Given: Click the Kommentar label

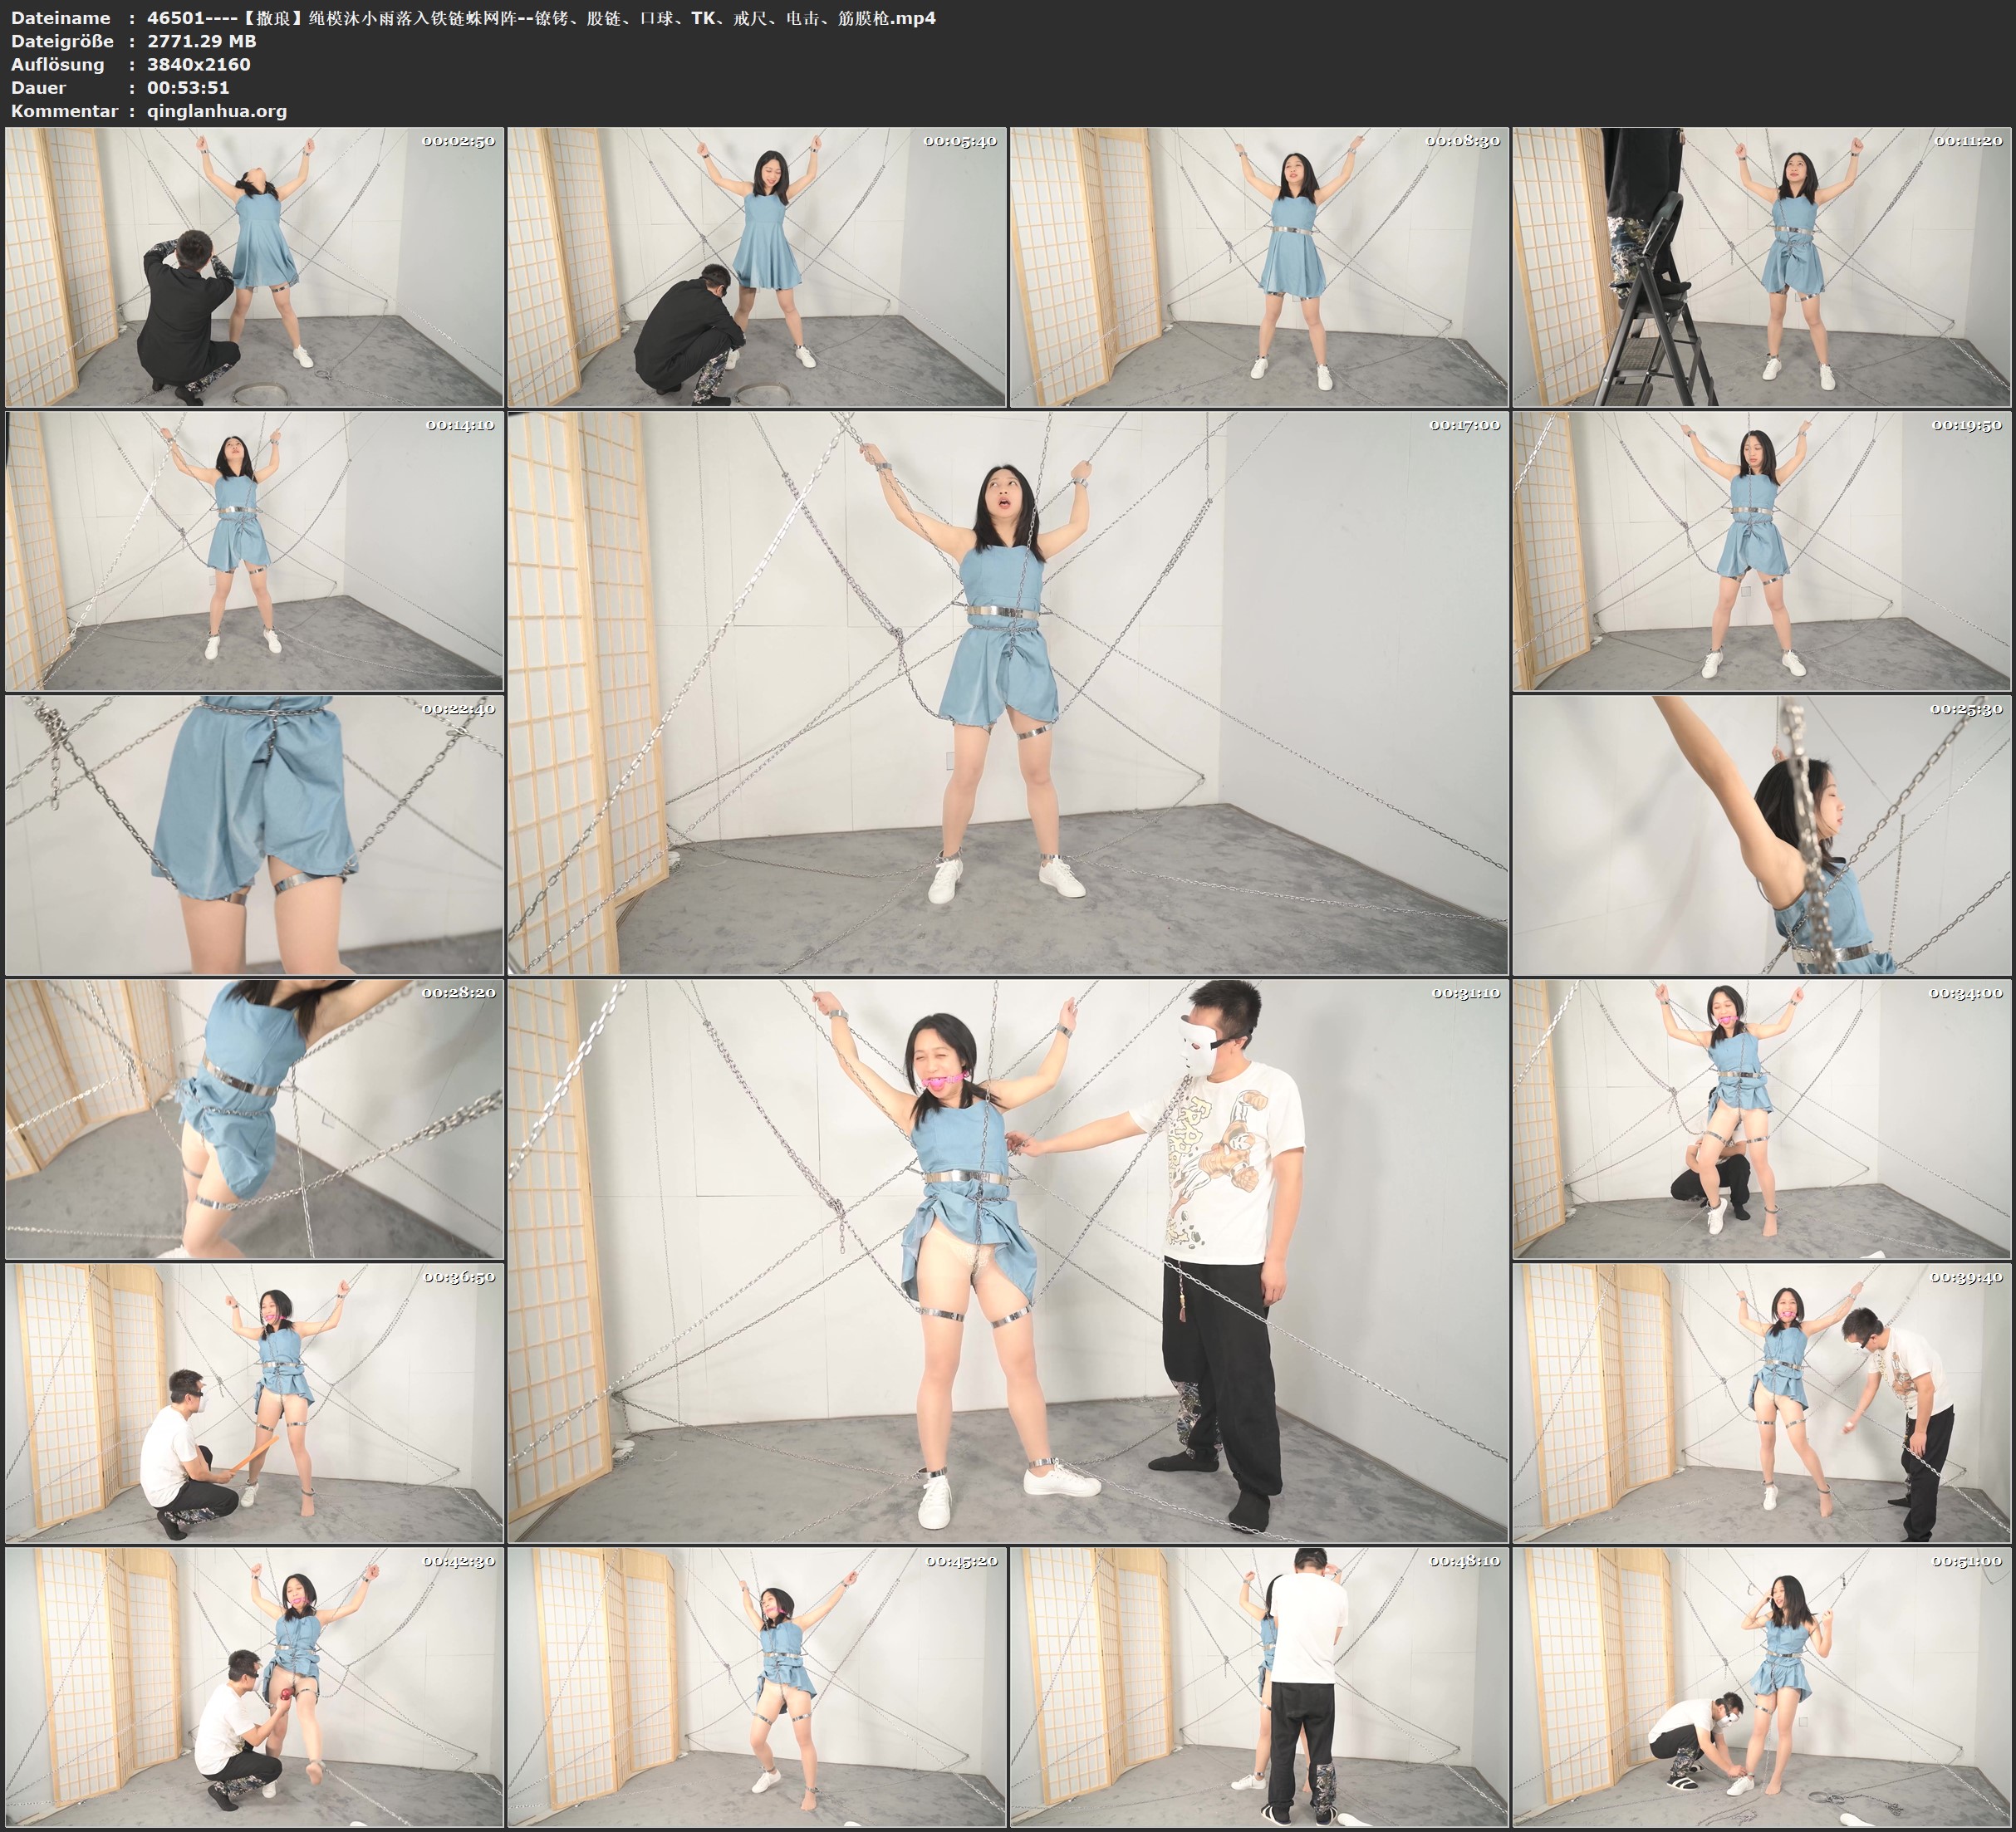Looking at the screenshot, I should coord(64,111).
